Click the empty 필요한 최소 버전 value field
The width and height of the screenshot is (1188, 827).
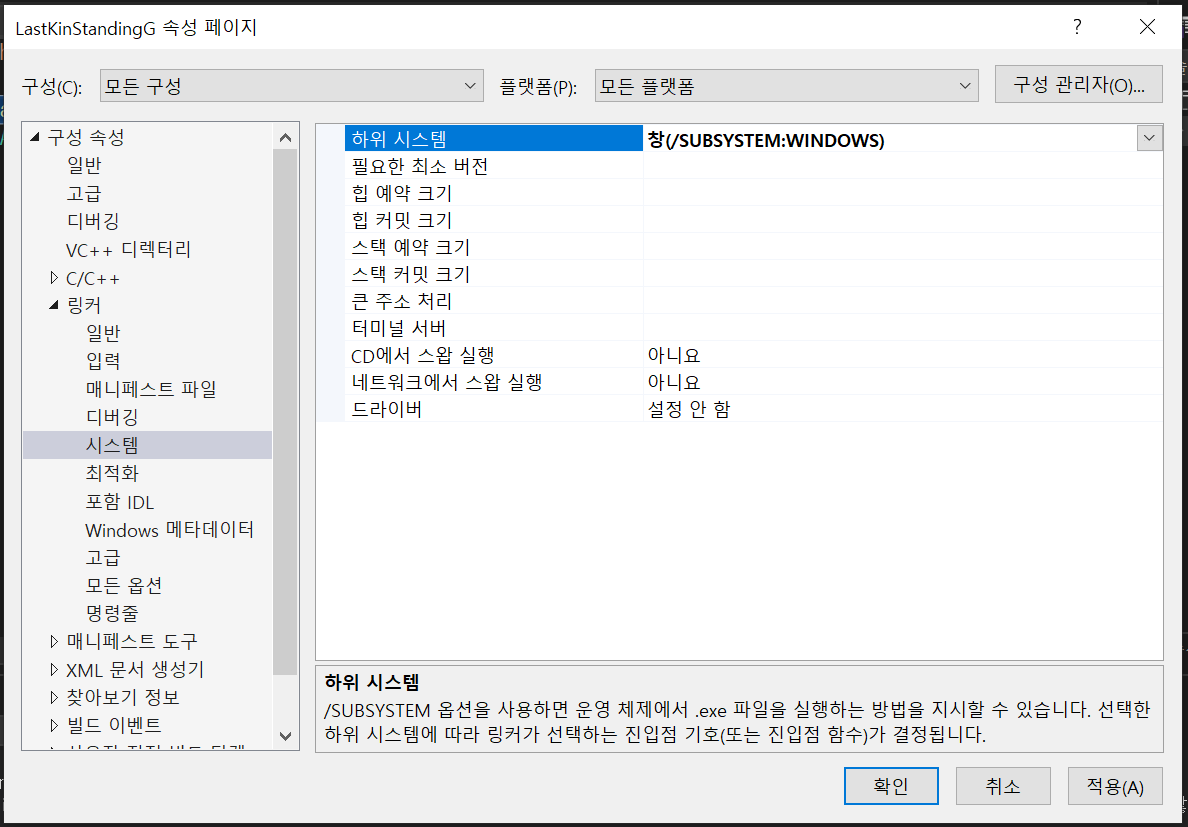pos(903,165)
